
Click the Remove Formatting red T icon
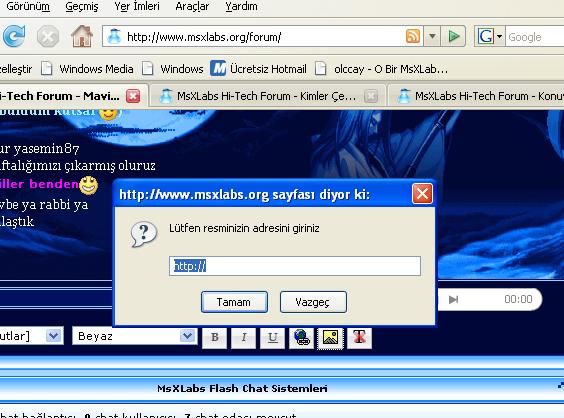click(x=359, y=337)
